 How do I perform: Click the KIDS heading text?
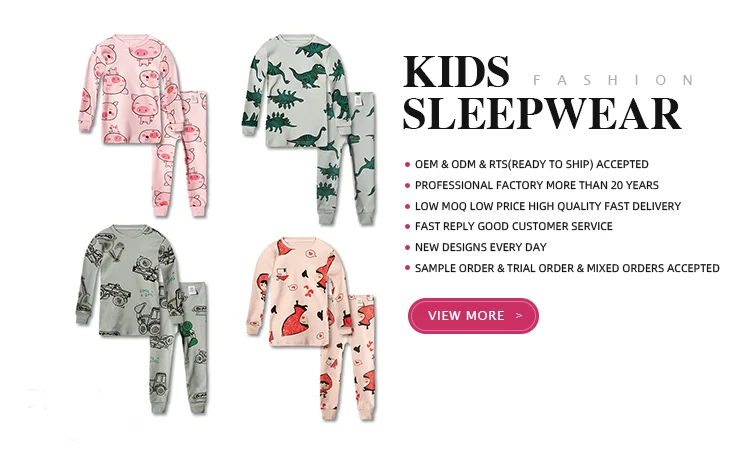tap(456, 72)
